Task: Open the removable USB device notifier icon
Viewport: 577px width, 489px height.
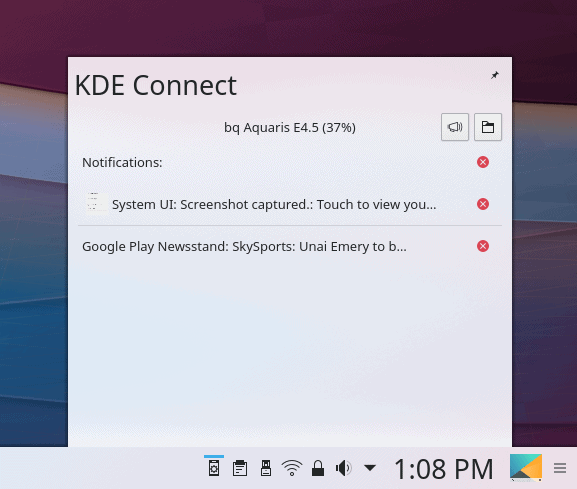Action: 266,468
